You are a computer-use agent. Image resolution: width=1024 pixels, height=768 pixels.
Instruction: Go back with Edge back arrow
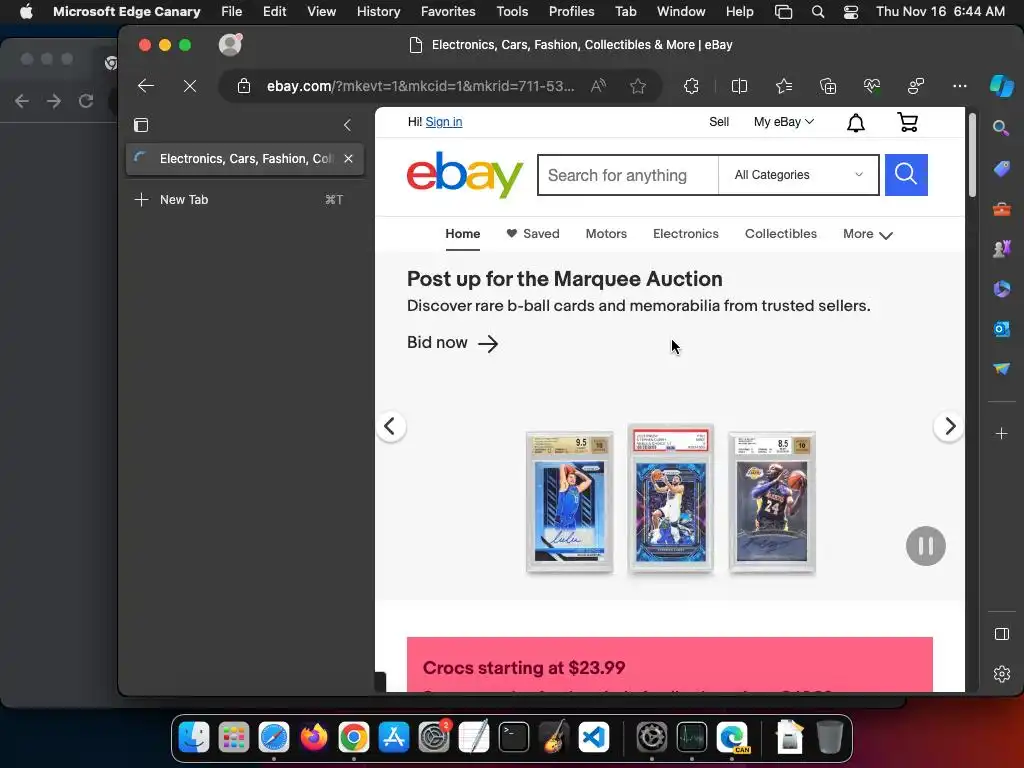click(x=146, y=86)
